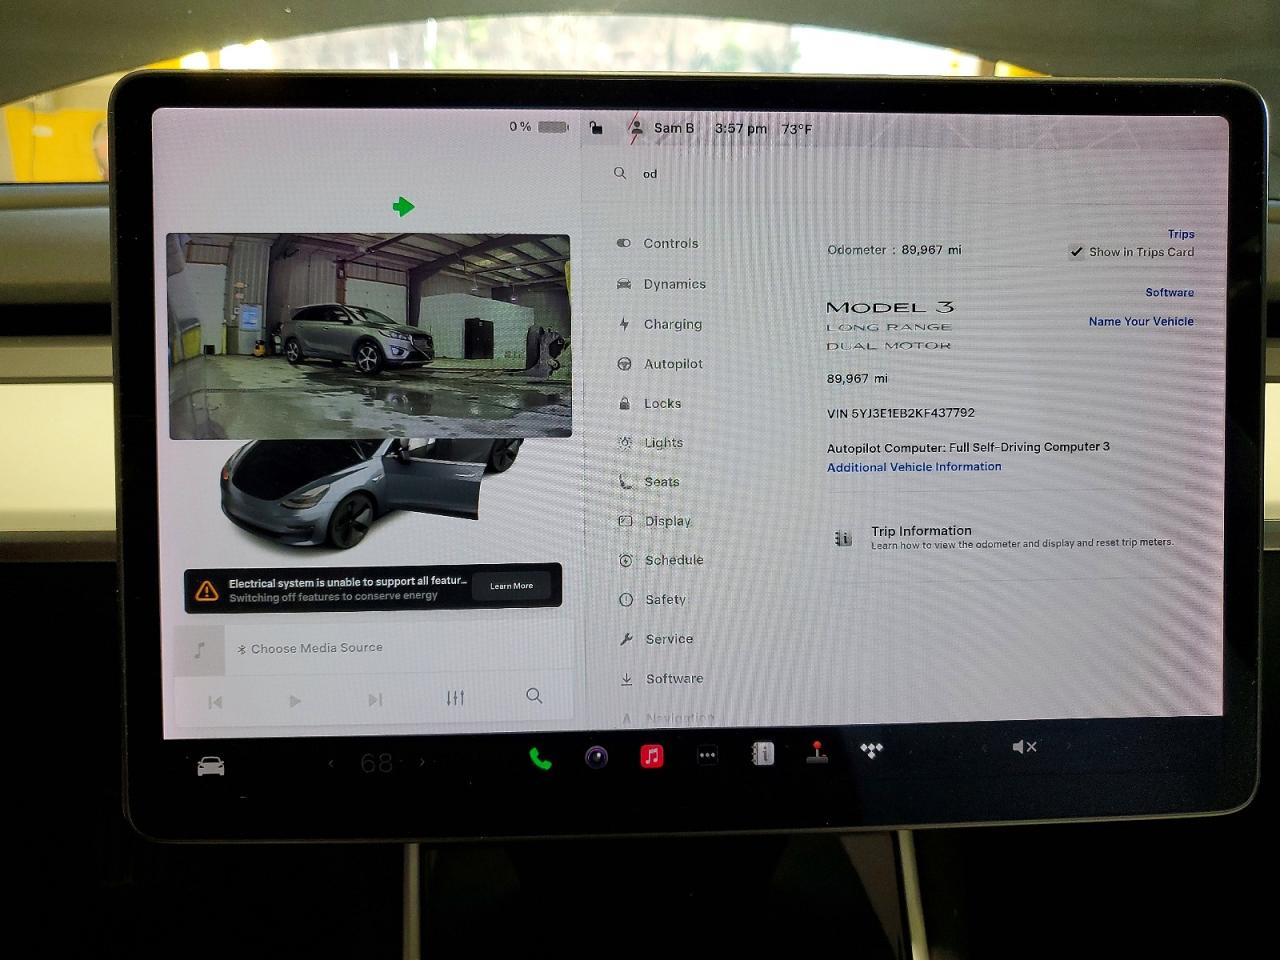1280x960 pixels.
Task: Unmute volume via speaker icon
Action: point(1024,747)
